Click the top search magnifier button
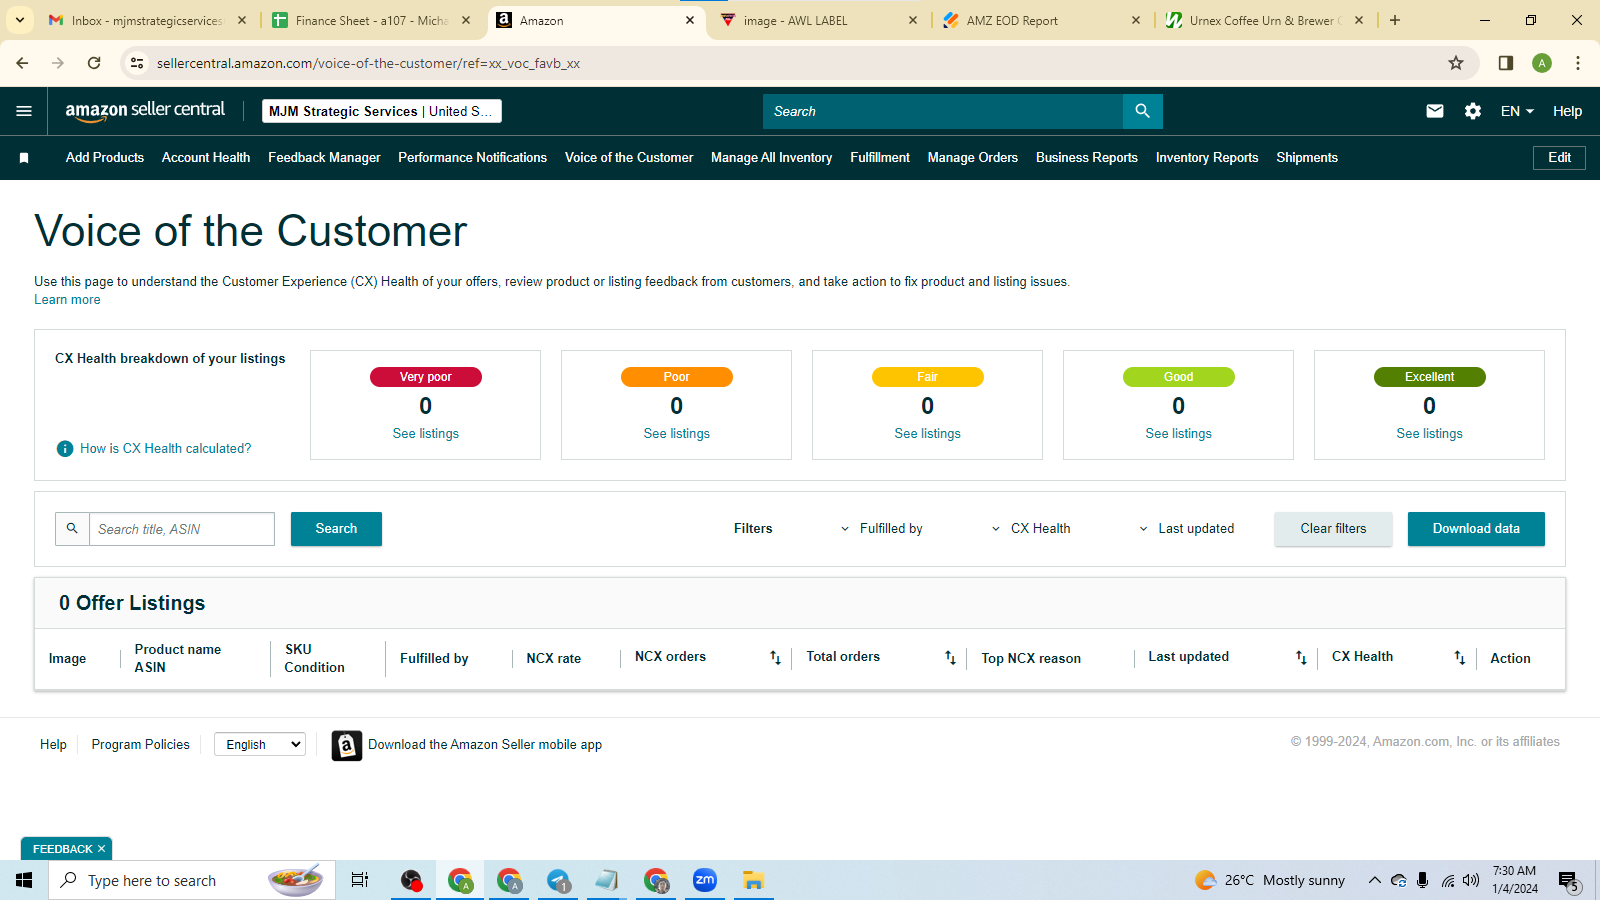Viewport: 1600px width, 900px height. [x=1142, y=111]
